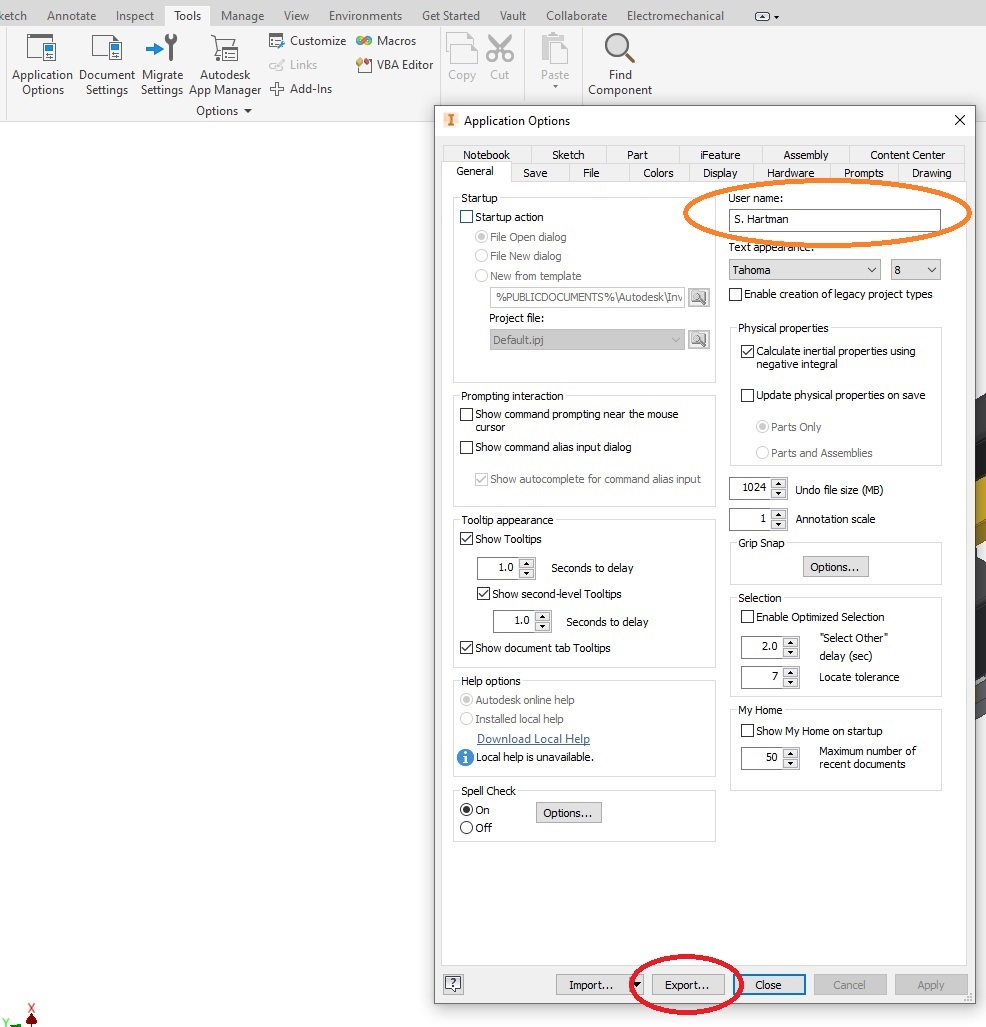Launch the VBA Editor
This screenshot has height=1027, width=986.
click(x=394, y=65)
